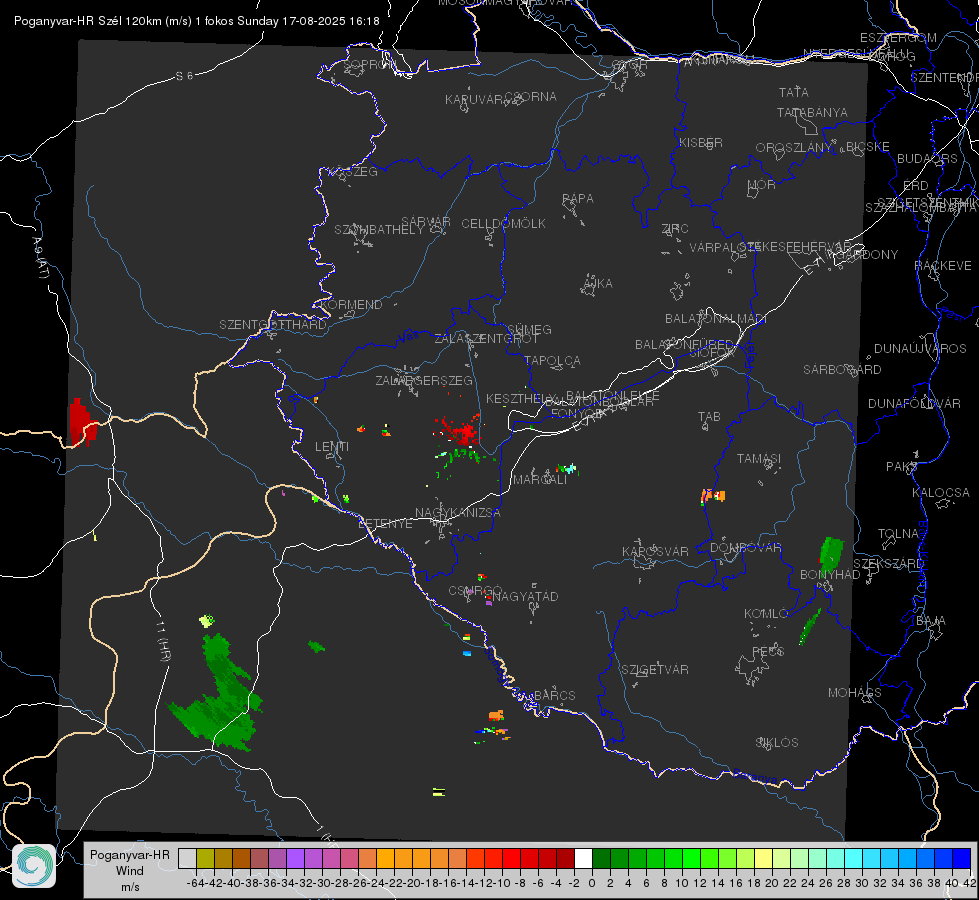979x900 pixels.
Task: Select the ZALAEGERSZEG city label
Action: point(424,380)
